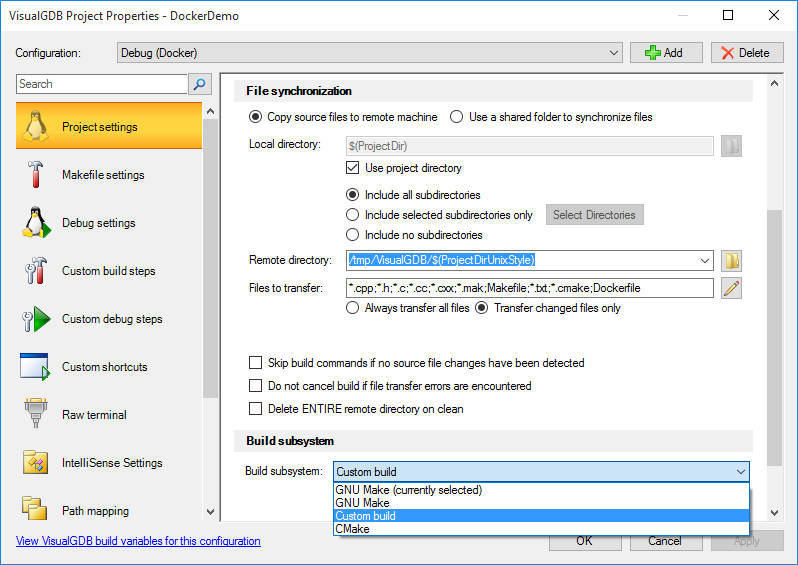Click main panel scroll up arrow

pos(774,83)
